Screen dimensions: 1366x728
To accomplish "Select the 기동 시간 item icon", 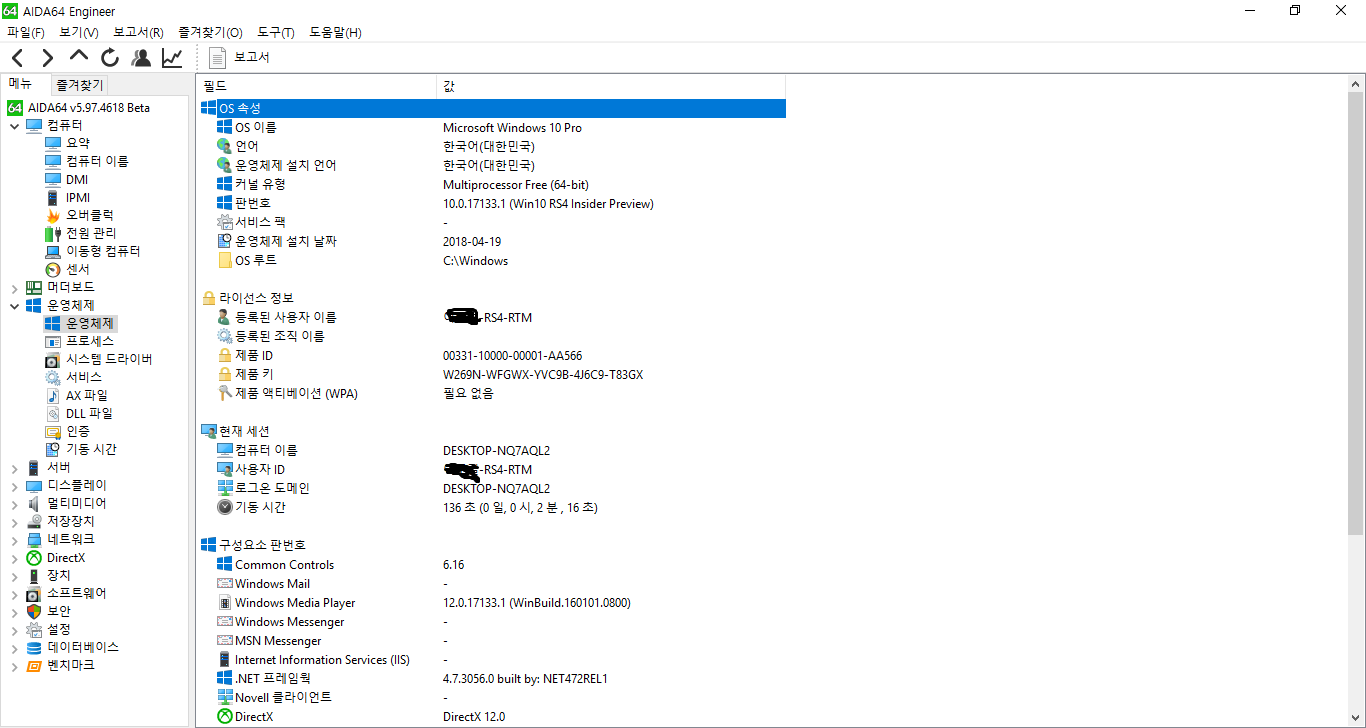I will pyautogui.click(x=53, y=449).
